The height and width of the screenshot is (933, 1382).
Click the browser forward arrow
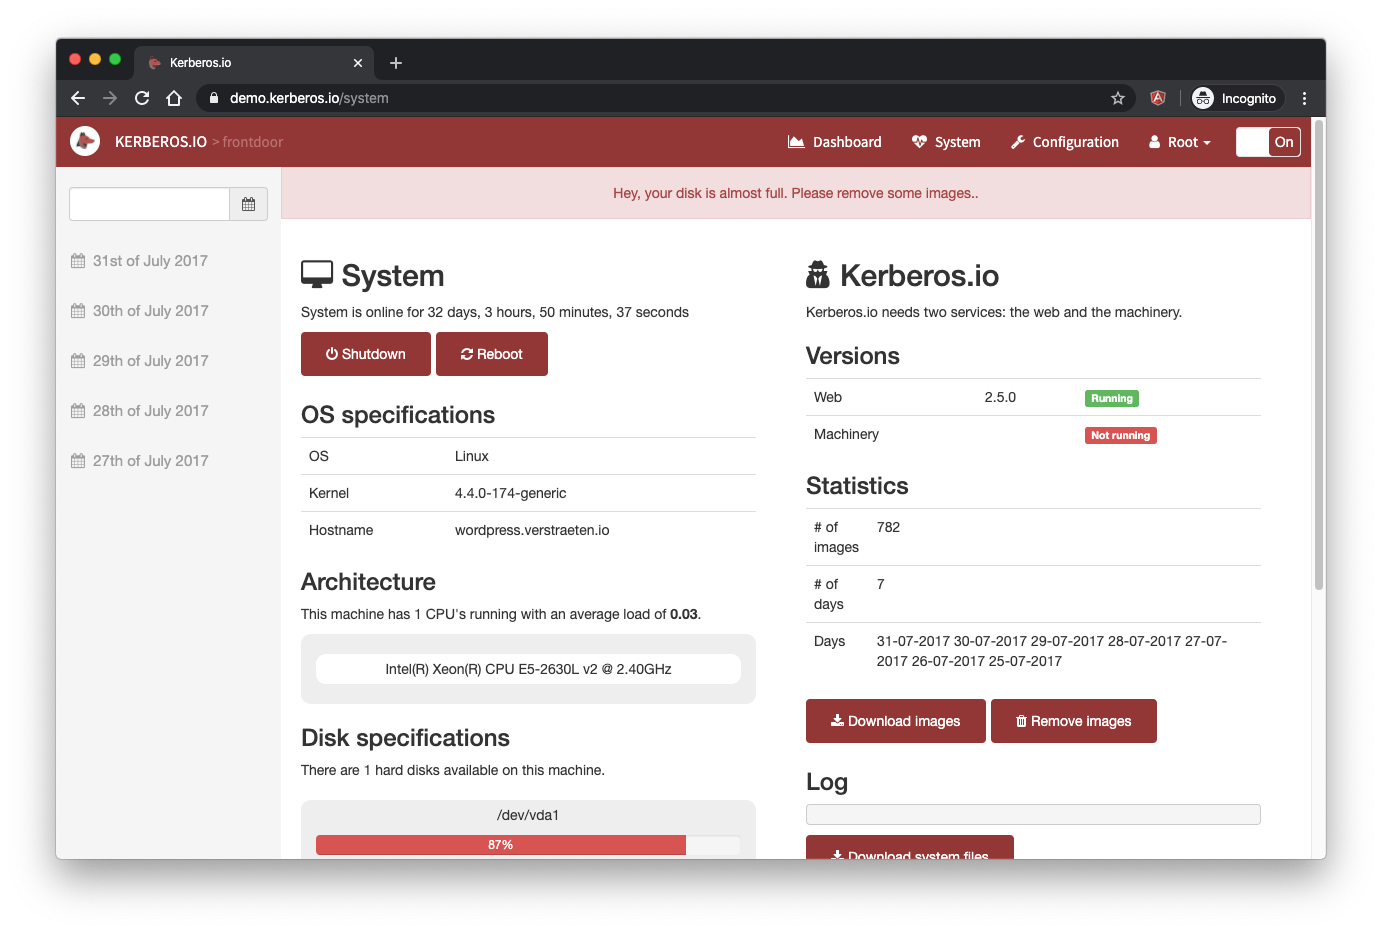click(x=110, y=98)
